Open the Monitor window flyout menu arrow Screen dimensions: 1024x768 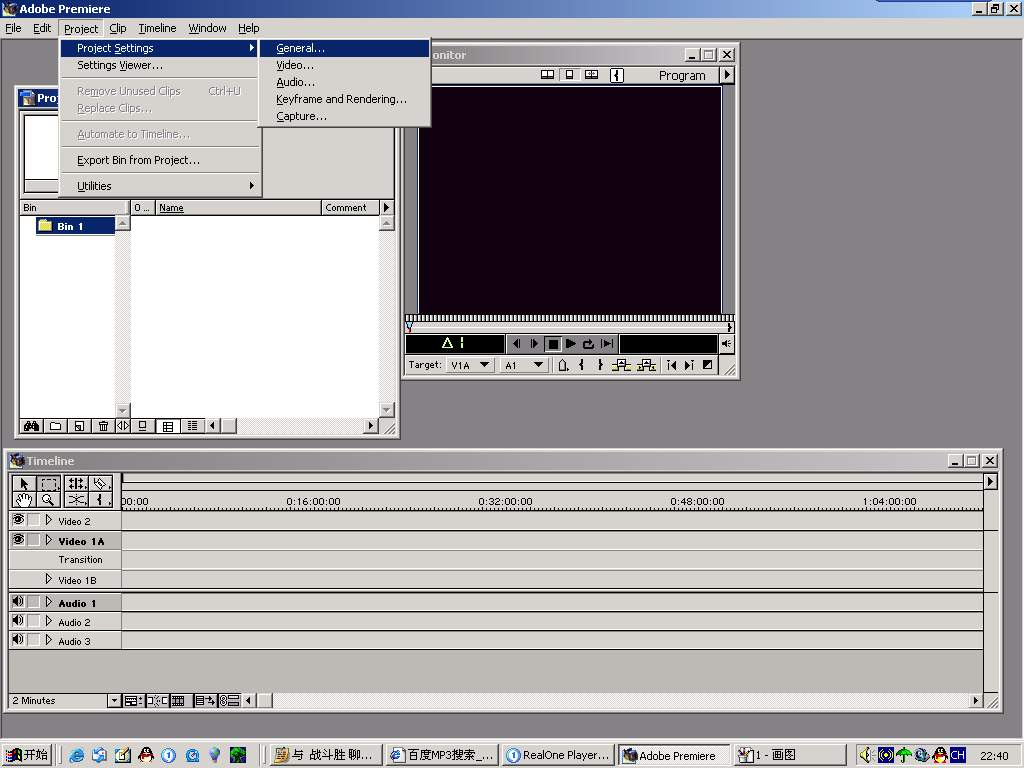pos(727,75)
